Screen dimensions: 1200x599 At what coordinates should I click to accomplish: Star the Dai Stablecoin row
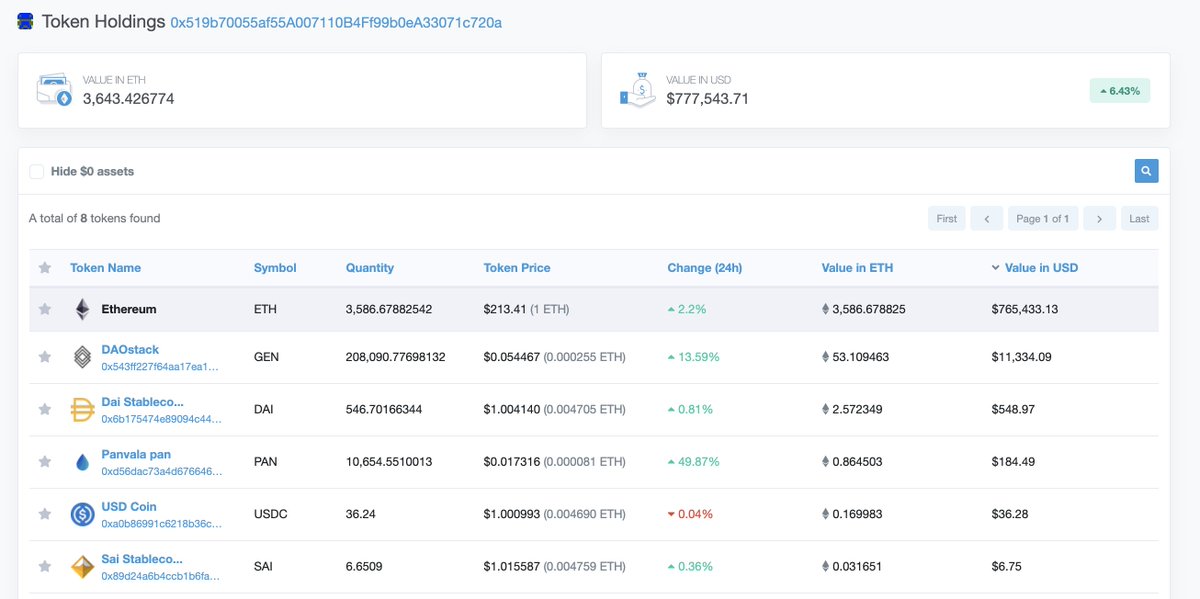click(x=45, y=409)
